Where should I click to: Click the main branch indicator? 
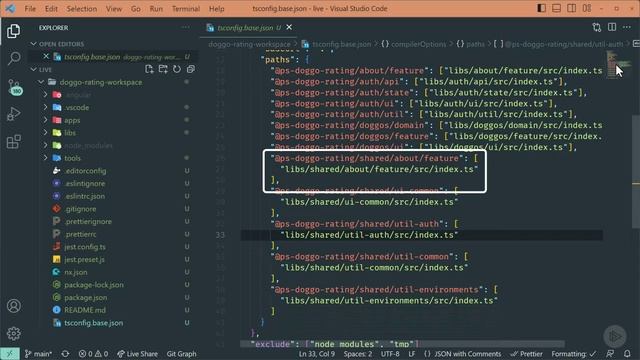tap(38, 354)
